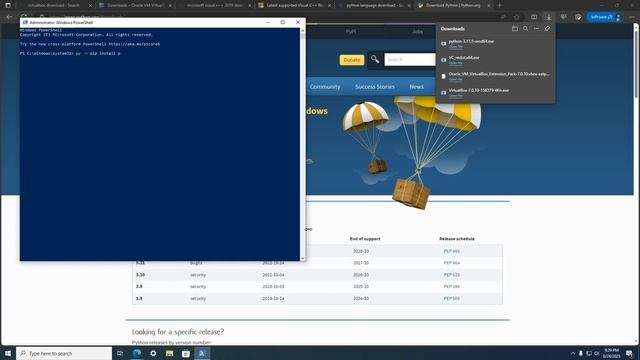
Task: Search downloads using magnifier icon
Action: [x=526, y=29]
